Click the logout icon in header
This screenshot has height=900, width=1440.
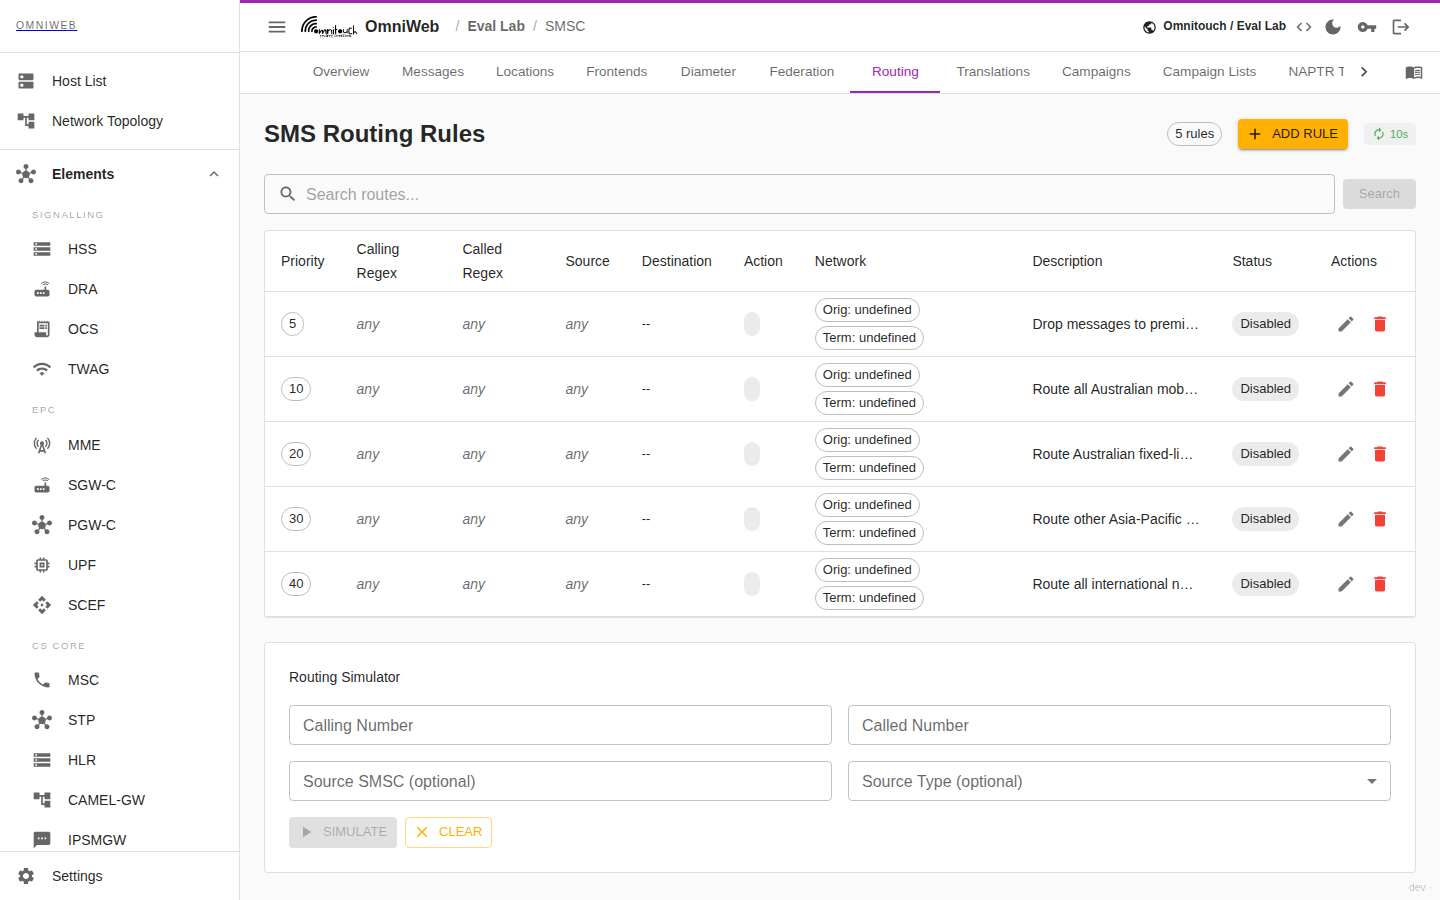point(1401,27)
